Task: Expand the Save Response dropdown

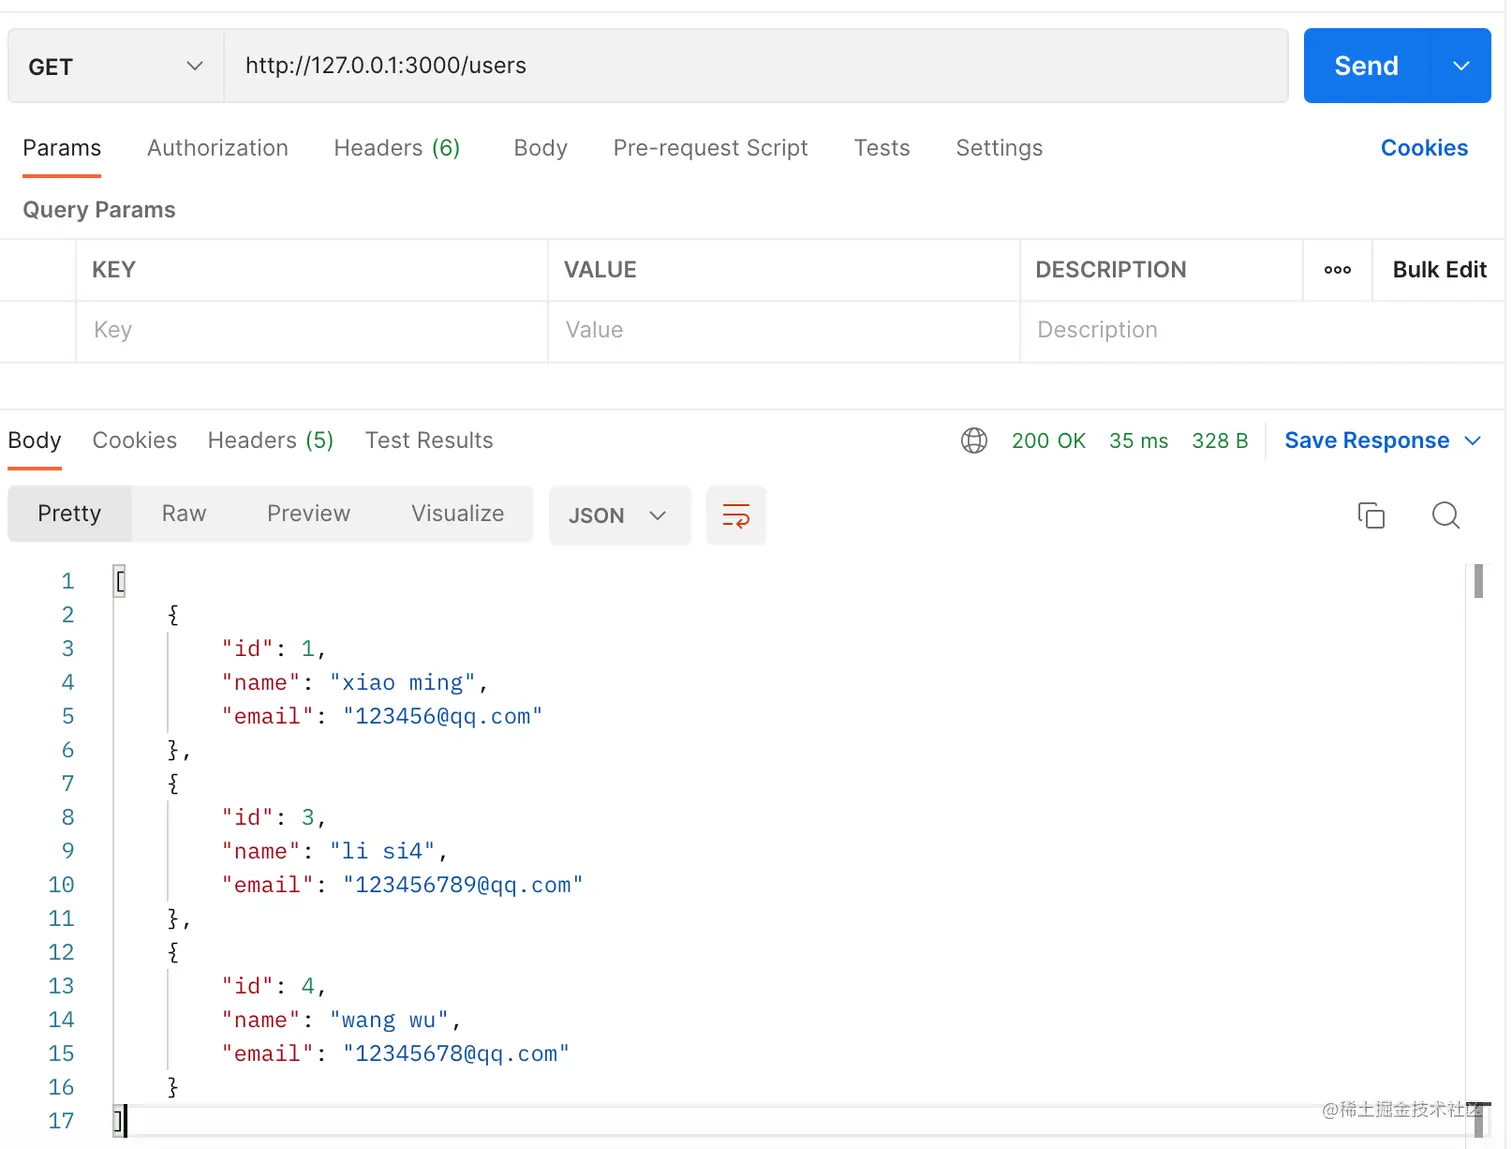Action: click(1472, 441)
